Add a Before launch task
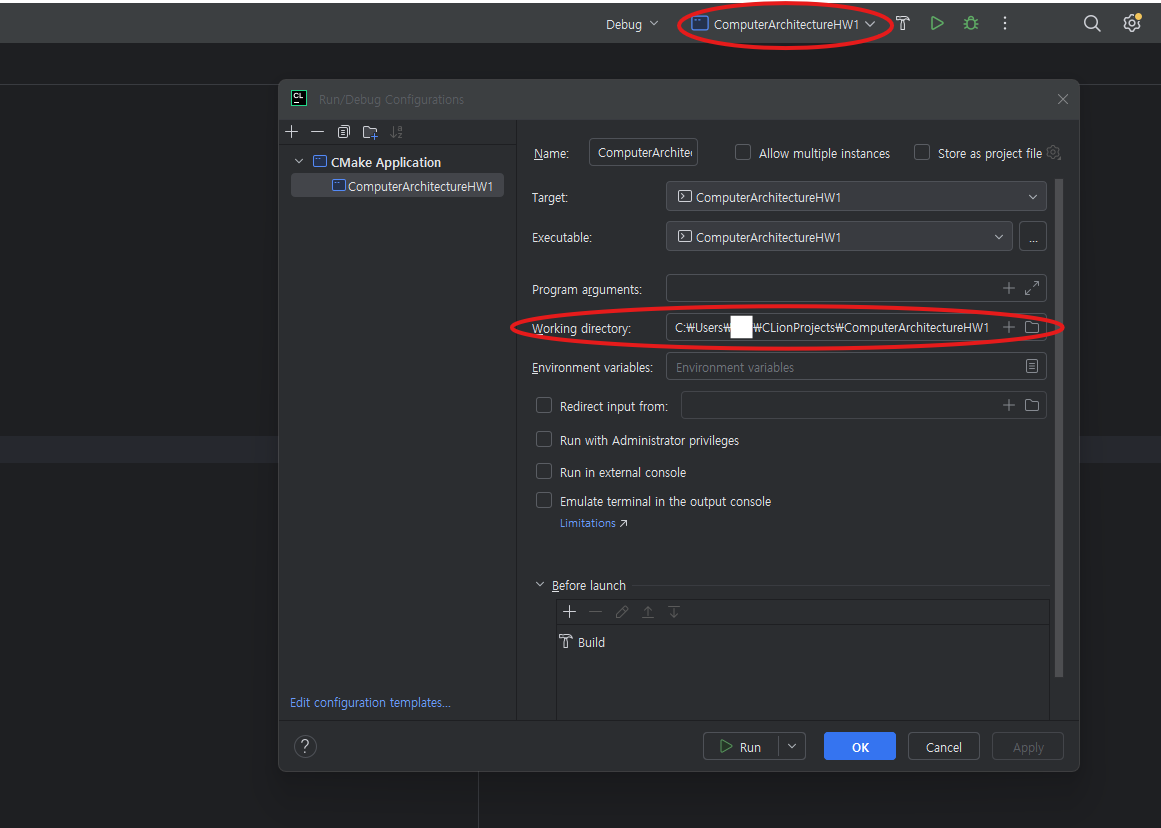The image size is (1161, 828). pyautogui.click(x=569, y=612)
